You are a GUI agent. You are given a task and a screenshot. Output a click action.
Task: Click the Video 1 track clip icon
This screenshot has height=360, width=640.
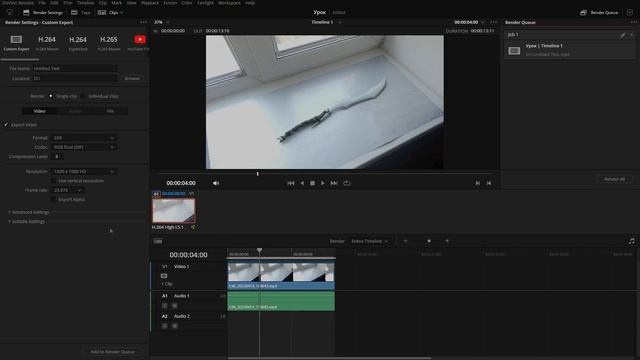point(164,276)
